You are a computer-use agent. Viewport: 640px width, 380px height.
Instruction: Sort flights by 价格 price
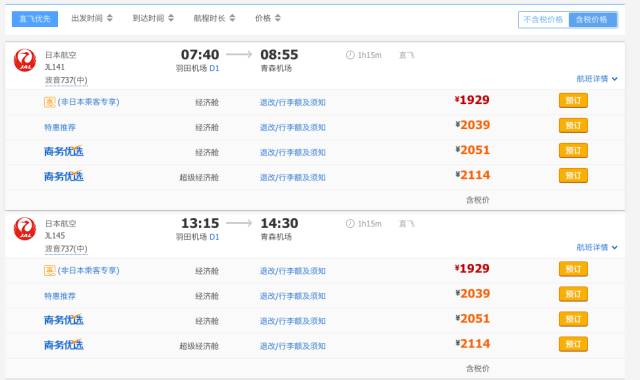[x=268, y=18]
